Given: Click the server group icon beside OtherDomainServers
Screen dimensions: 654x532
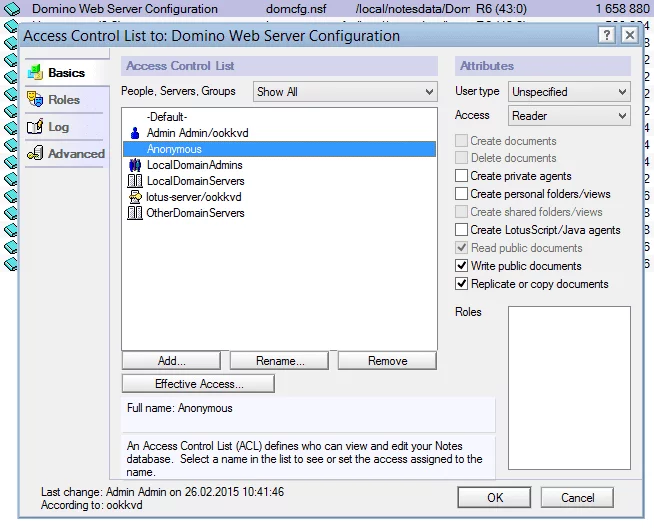Looking at the screenshot, I should coord(135,213).
